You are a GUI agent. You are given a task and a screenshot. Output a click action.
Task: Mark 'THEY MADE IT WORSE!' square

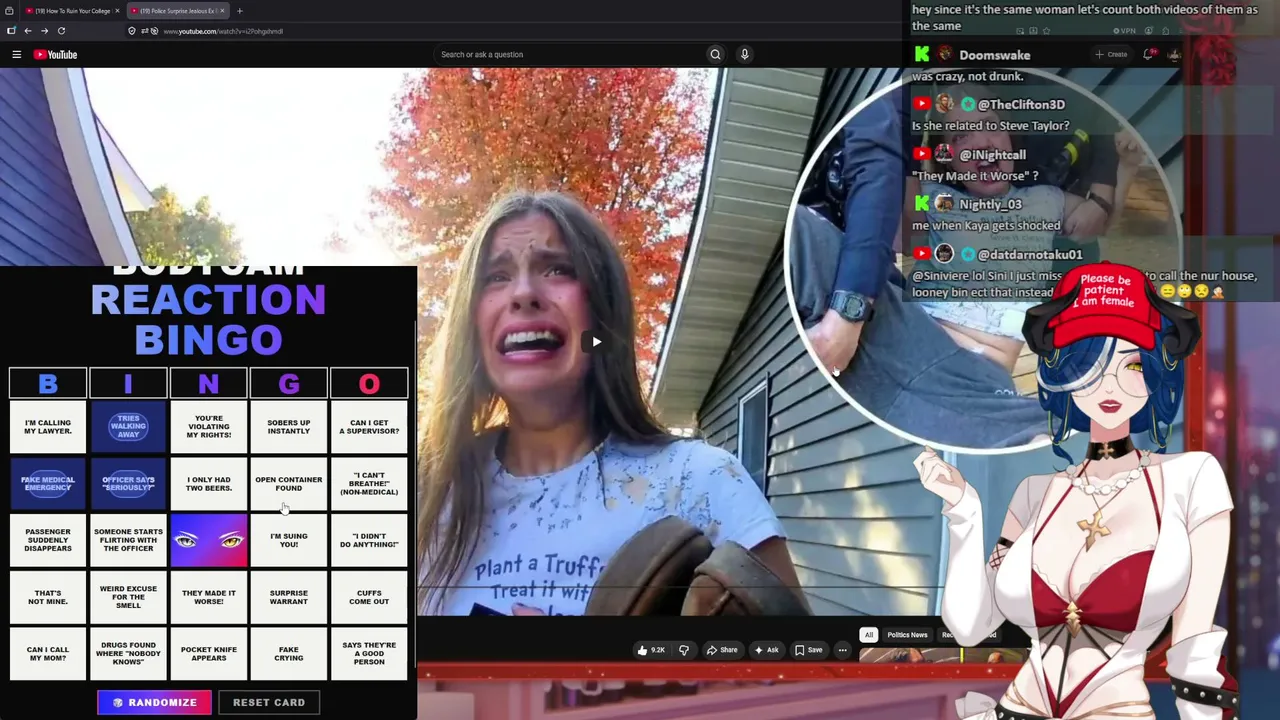click(208, 597)
